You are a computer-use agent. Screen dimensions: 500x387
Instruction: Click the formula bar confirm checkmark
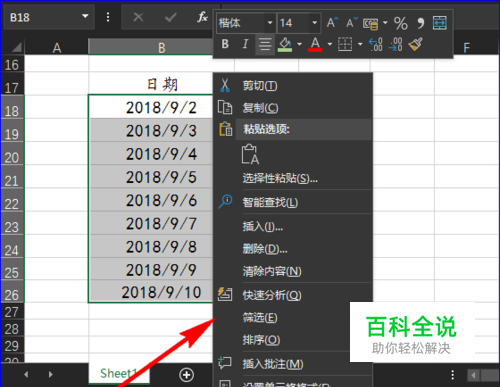coord(171,17)
